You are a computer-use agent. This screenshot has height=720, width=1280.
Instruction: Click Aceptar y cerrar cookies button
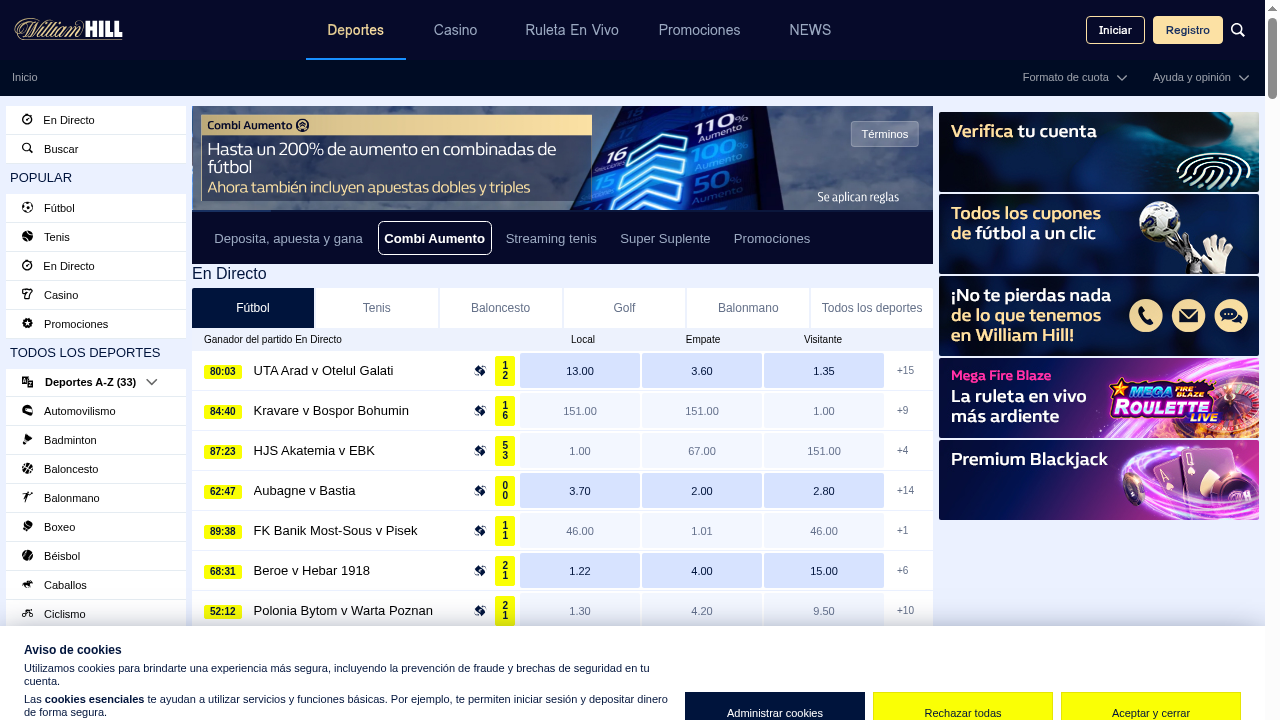pyautogui.click(x=1151, y=706)
